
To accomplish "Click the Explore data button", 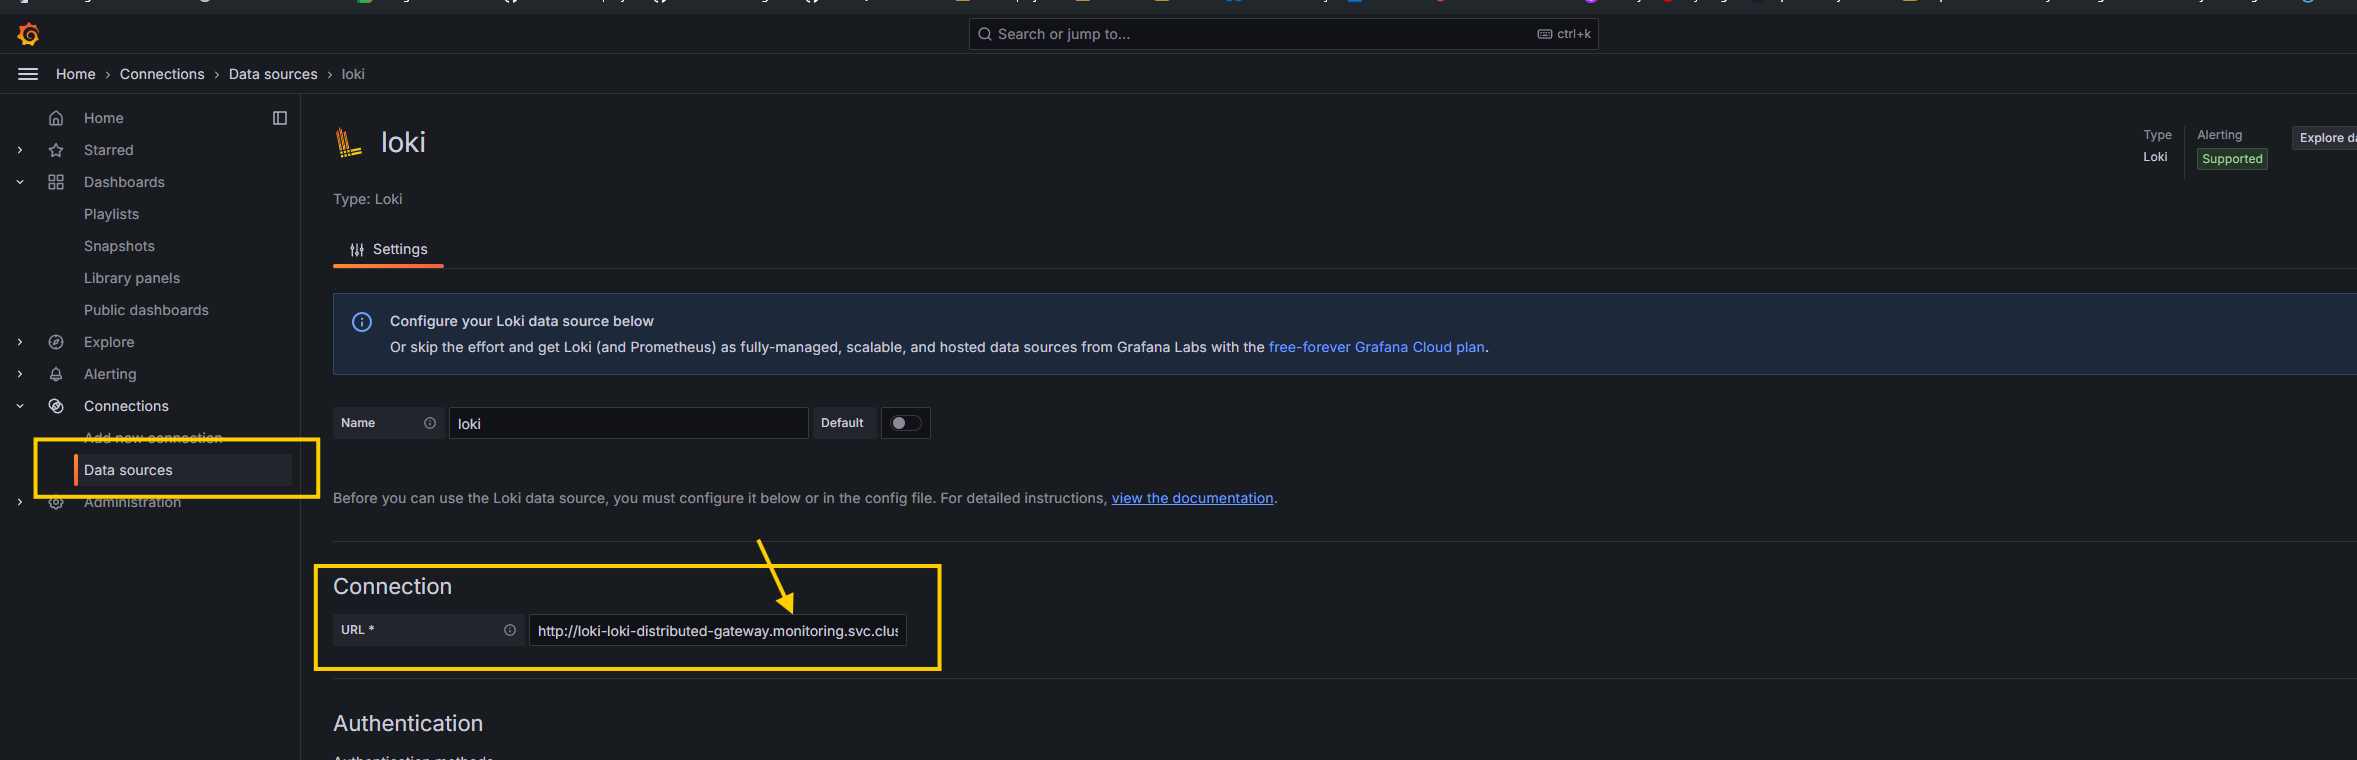I will coord(2325,138).
